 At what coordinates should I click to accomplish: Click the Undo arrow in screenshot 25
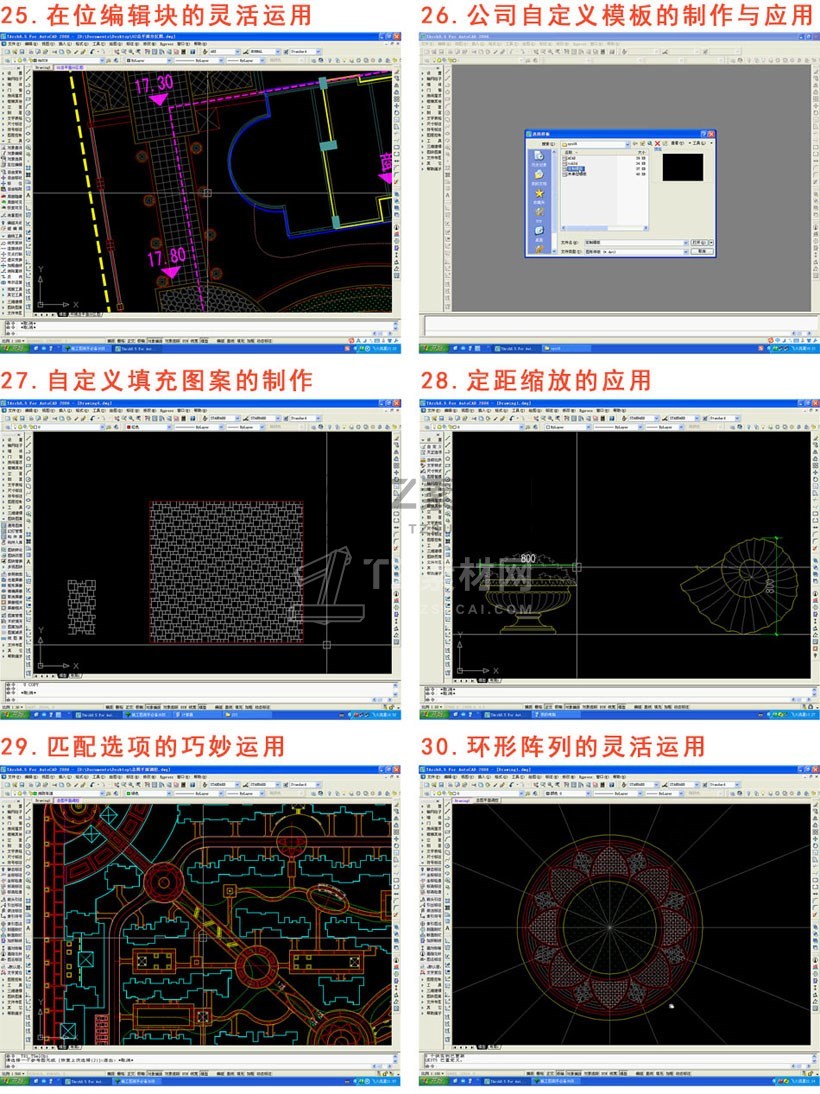tap(92, 52)
